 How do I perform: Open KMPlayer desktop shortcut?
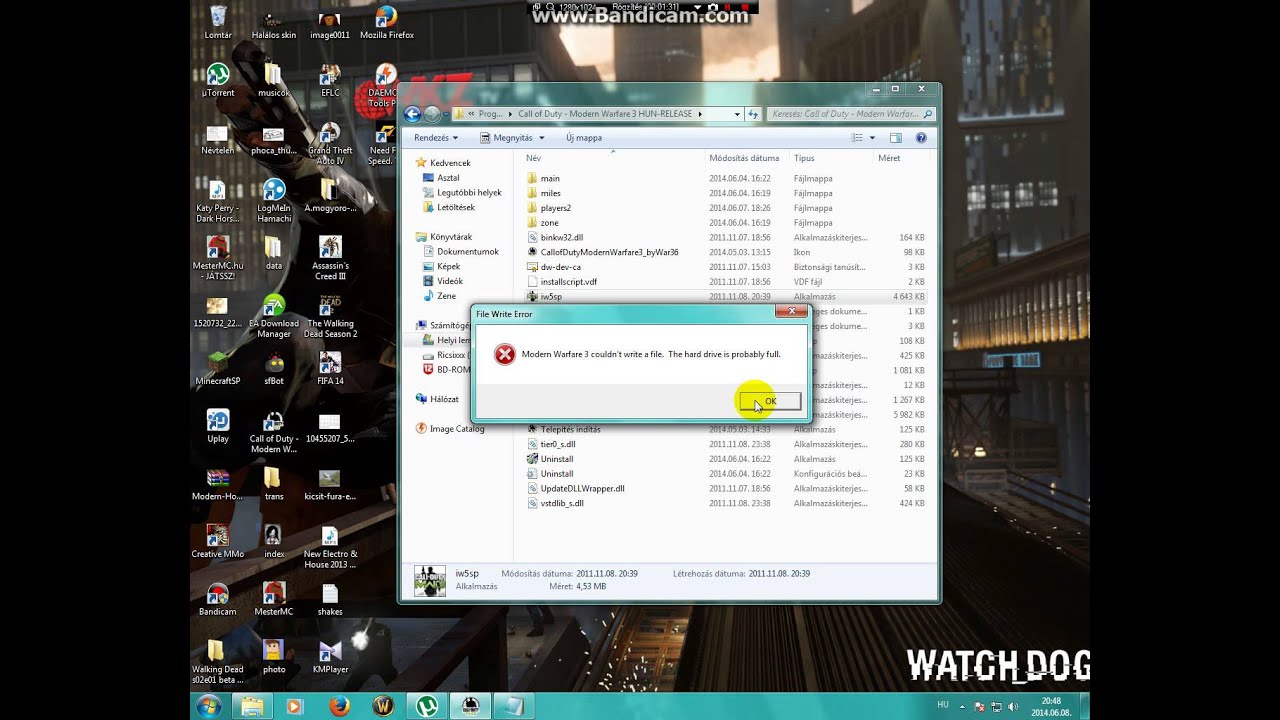click(330, 656)
